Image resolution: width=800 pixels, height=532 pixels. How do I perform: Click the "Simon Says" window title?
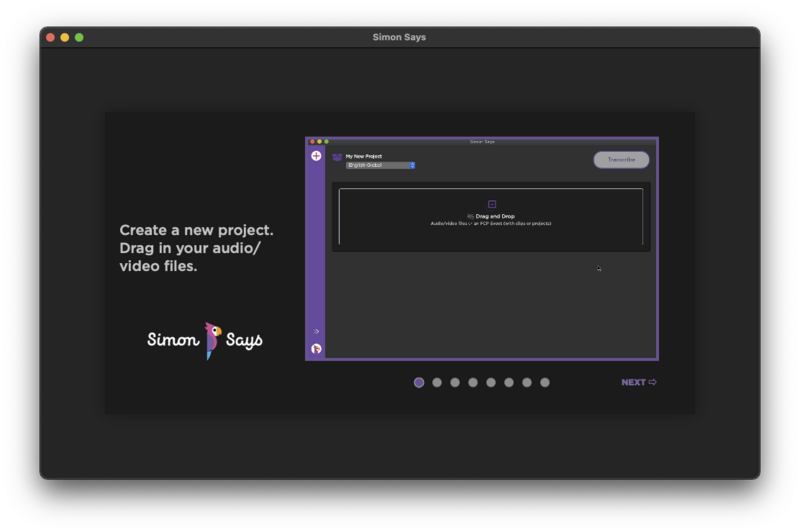[x=399, y=37]
